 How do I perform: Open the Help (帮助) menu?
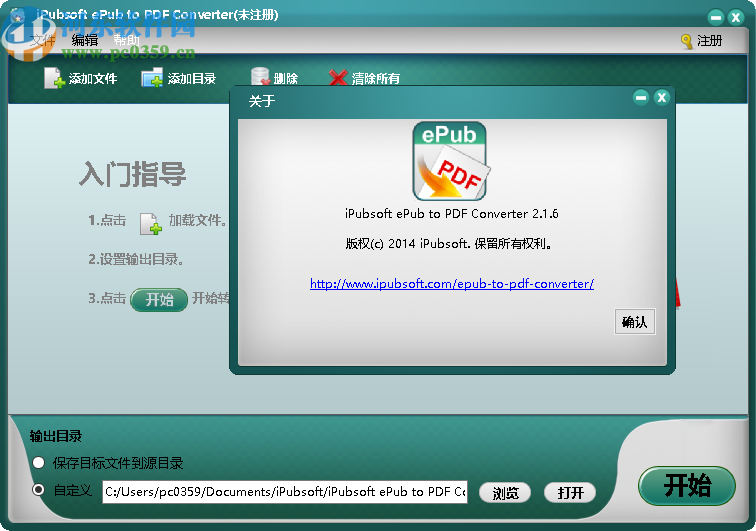pyautogui.click(x=126, y=40)
